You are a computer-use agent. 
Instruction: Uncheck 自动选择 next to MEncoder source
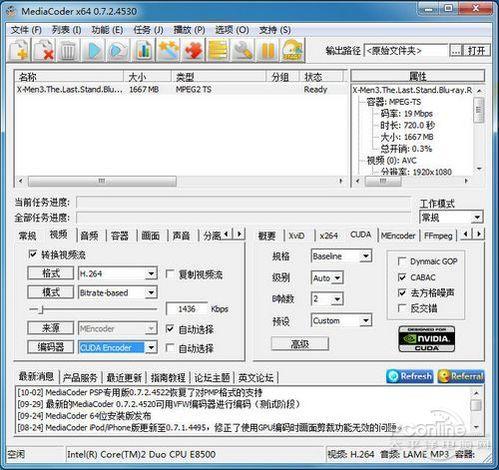coord(170,329)
